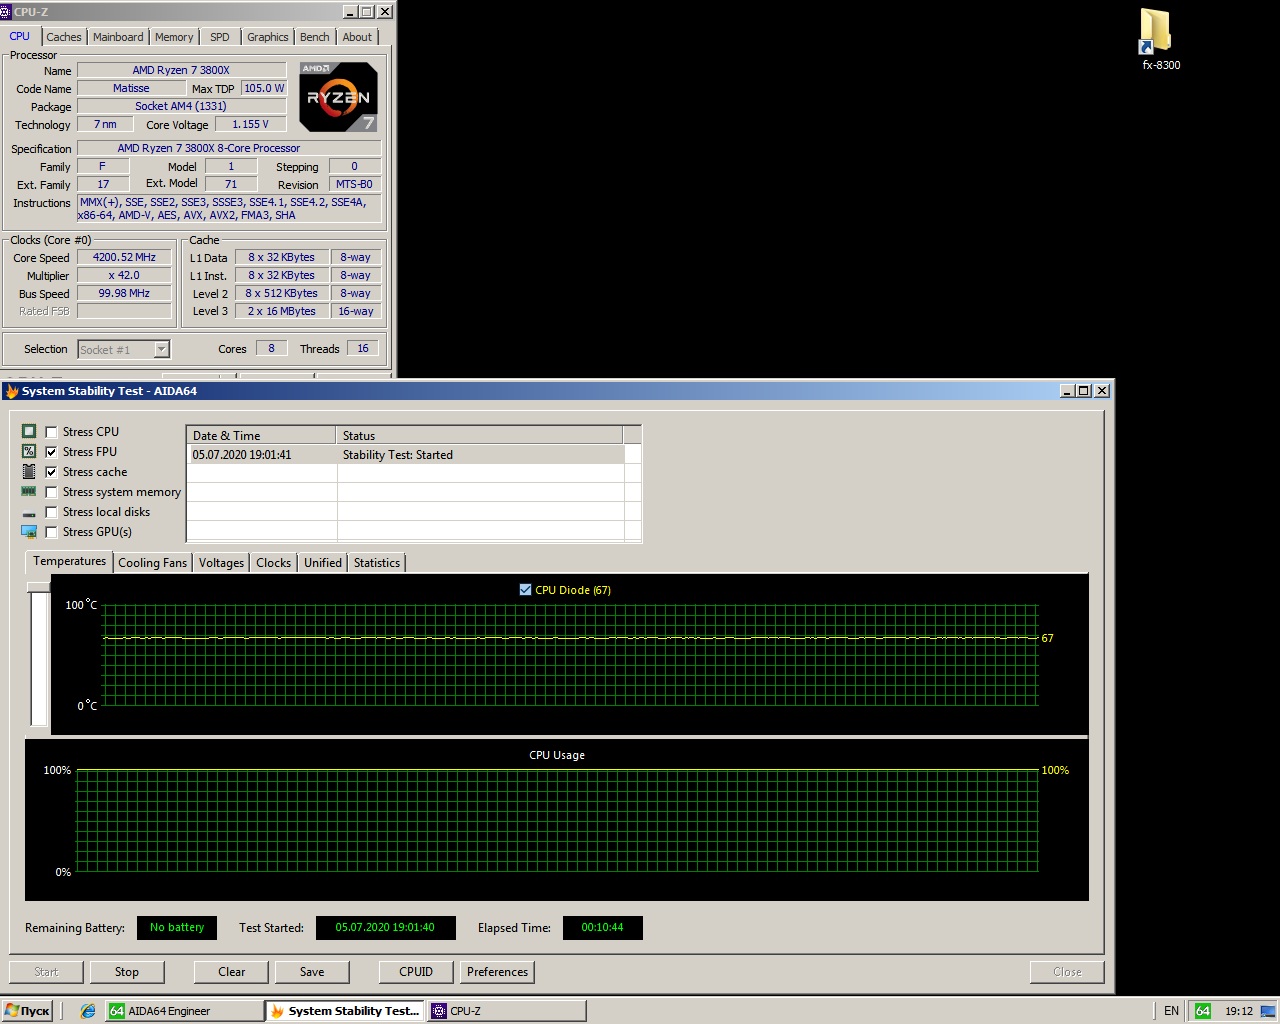Screen dimensions: 1280x1024
Task: Open the Graphics tab in CPU-Z
Action: point(268,37)
